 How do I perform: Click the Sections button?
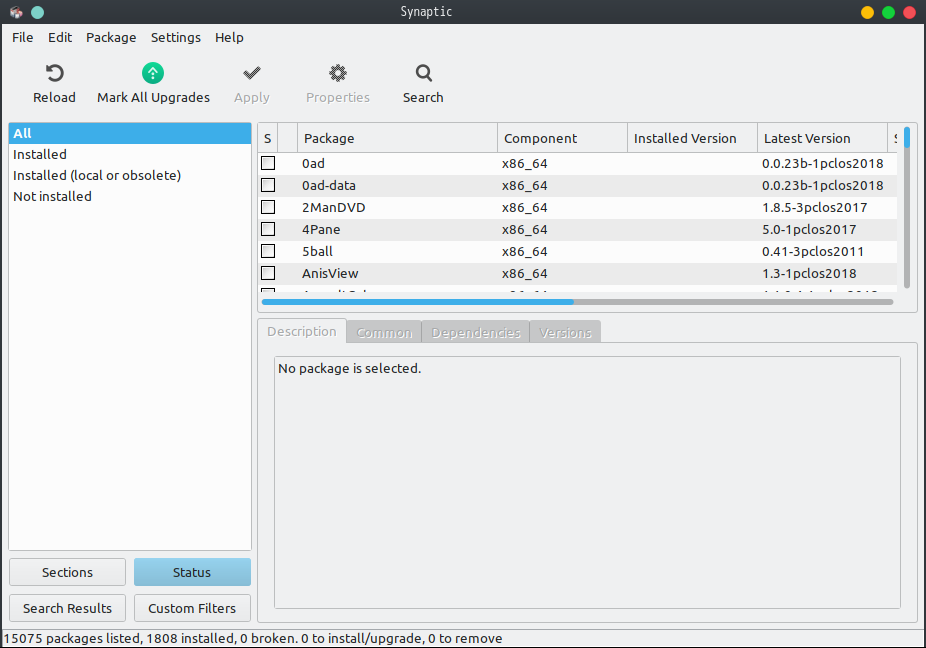[67, 572]
